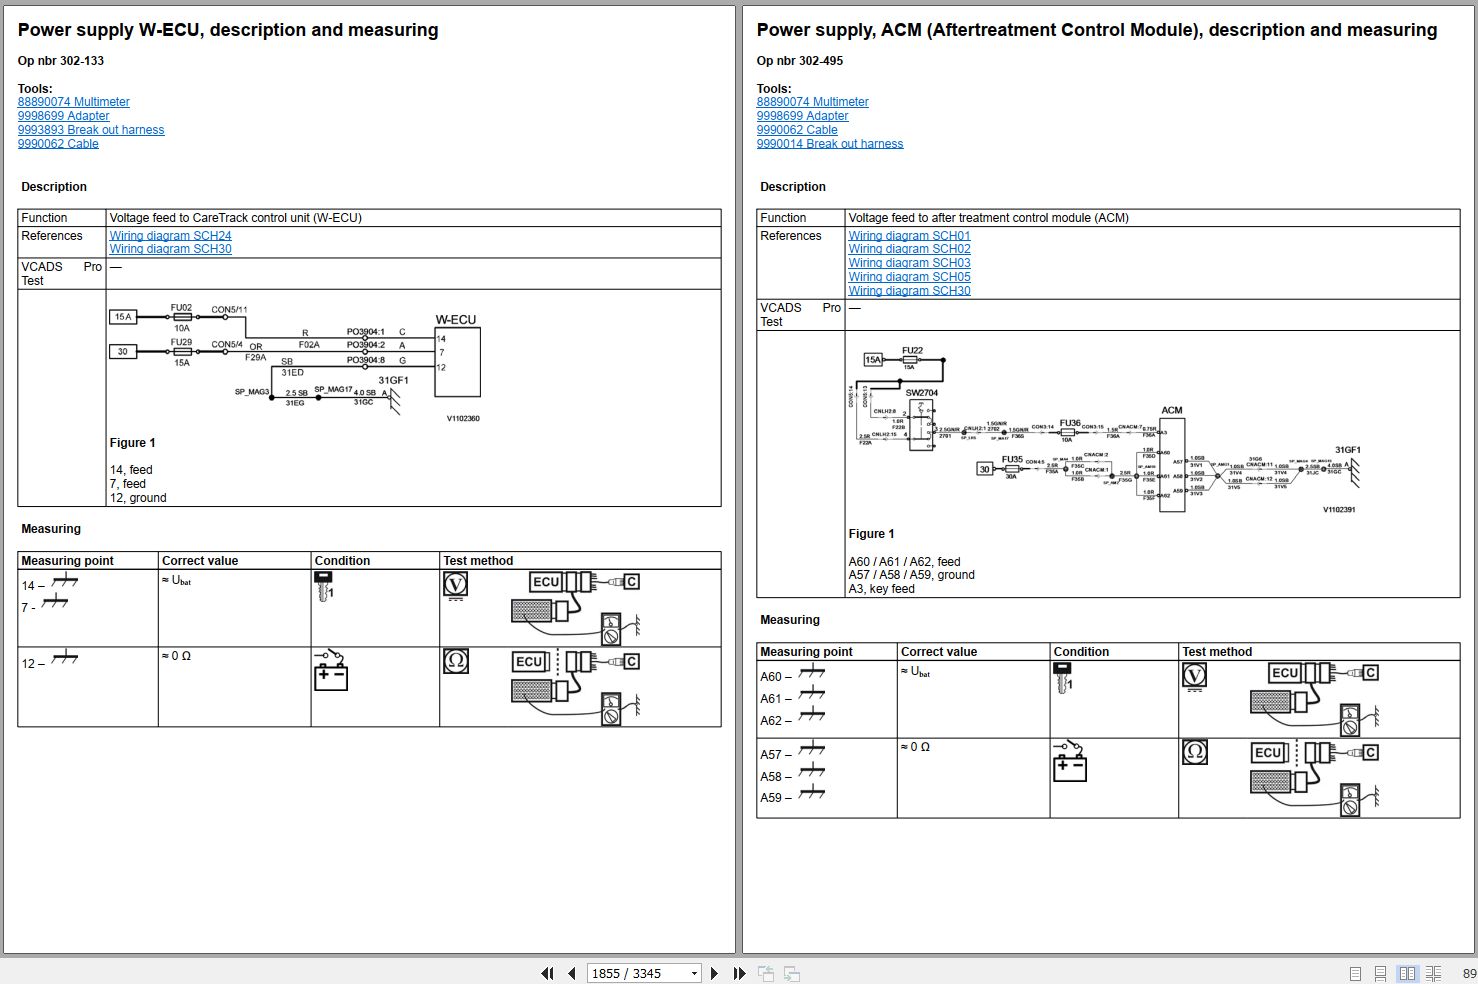Click the 9990014 Break out harness link
The image size is (1478, 984).
tap(829, 144)
